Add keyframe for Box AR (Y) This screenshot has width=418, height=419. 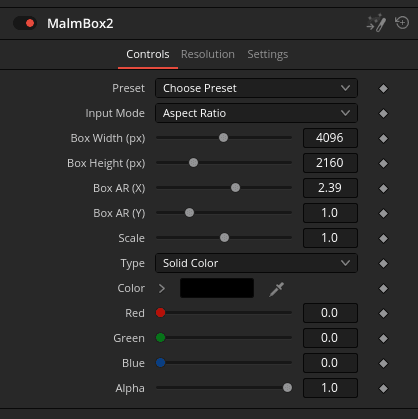383,213
